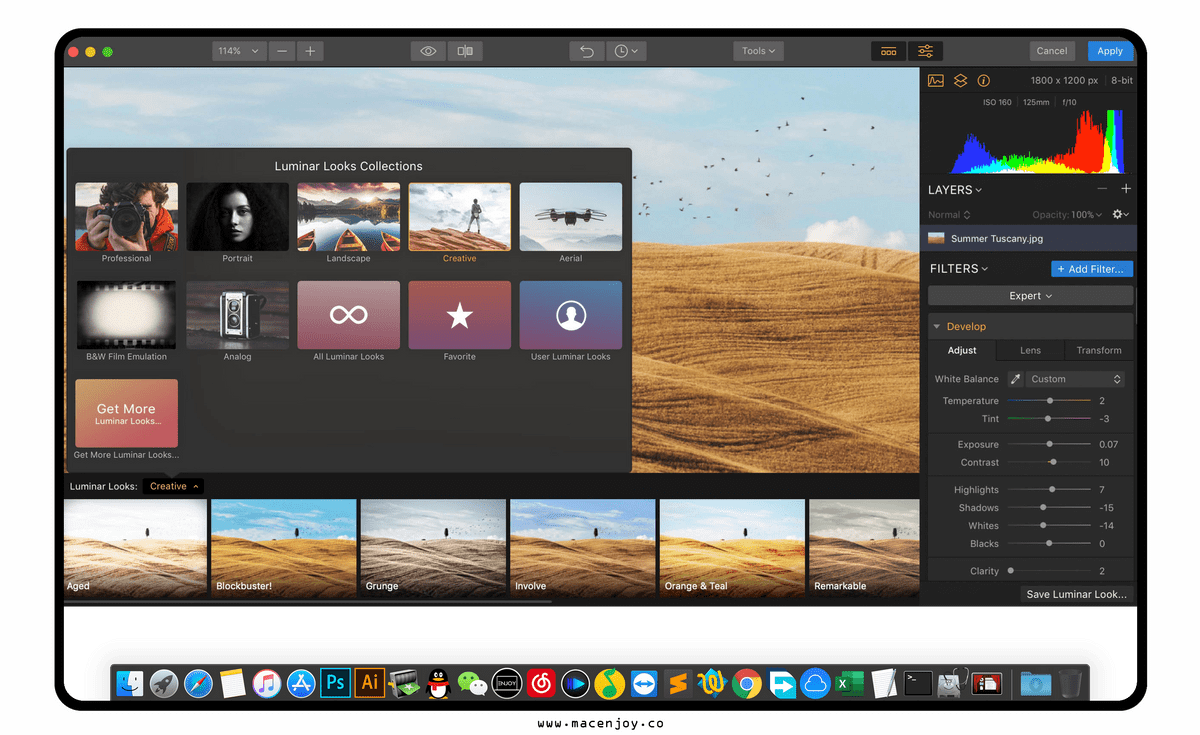Open the zoom percentage dropdown showing 114%

tap(238, 51)
